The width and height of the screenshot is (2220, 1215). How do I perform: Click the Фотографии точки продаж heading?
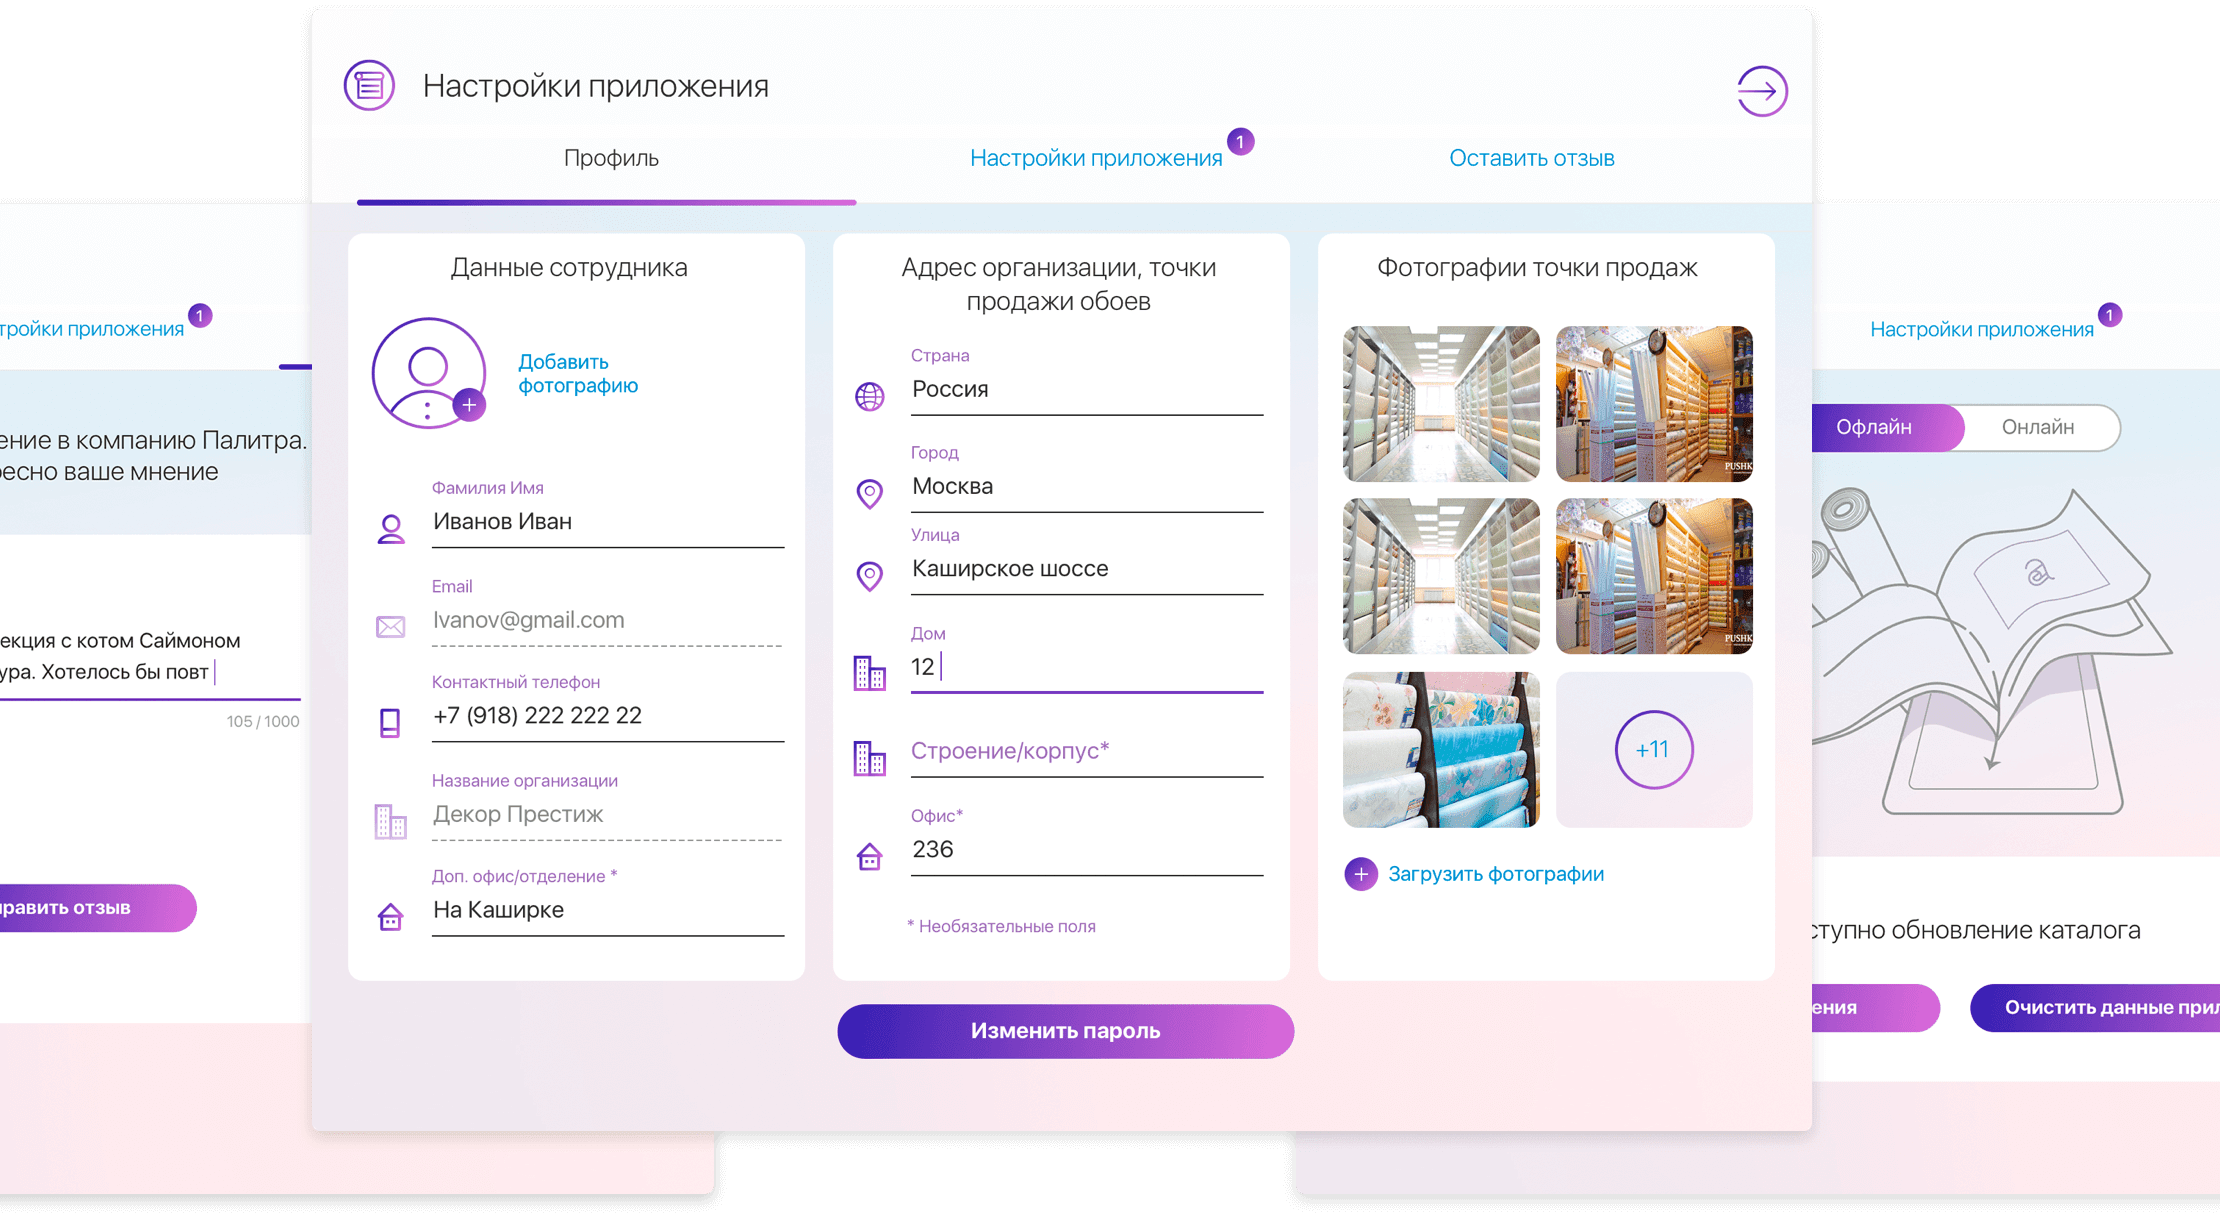pos(1537,267)
